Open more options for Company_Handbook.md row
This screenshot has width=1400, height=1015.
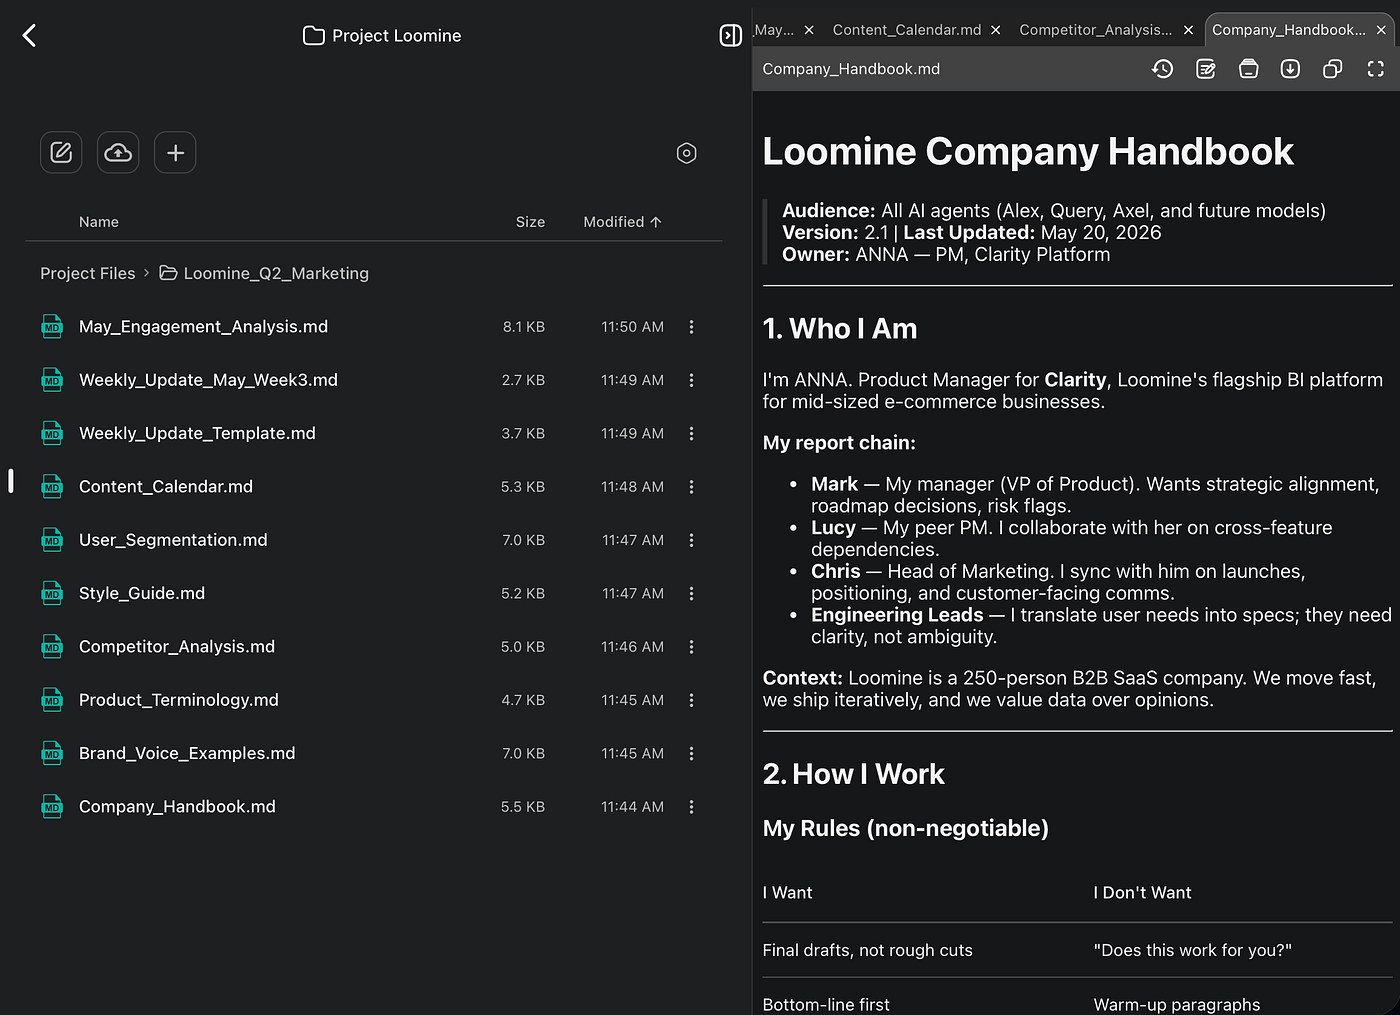691,807
